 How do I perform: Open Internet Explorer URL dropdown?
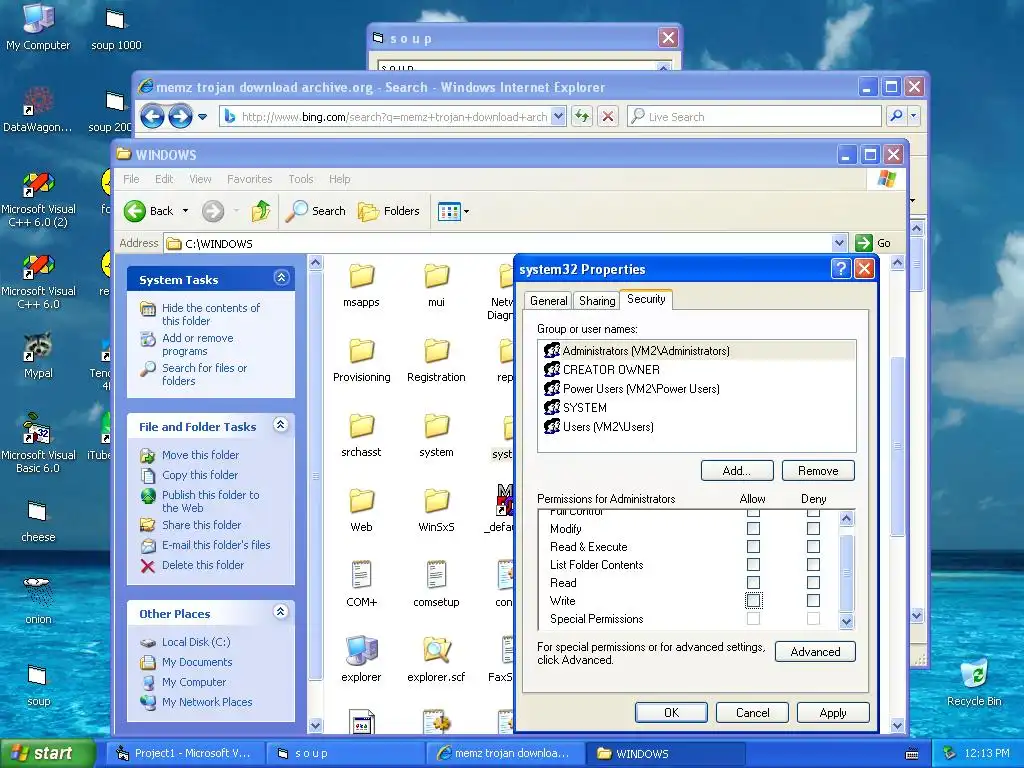tap(558, 117)
